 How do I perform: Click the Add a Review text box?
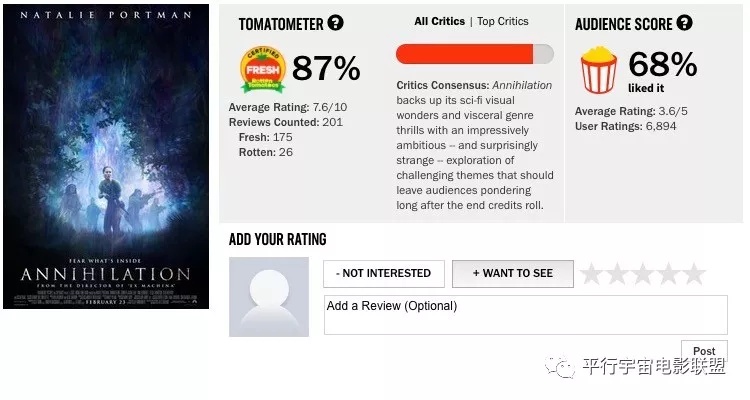click(x=526, y=315)
